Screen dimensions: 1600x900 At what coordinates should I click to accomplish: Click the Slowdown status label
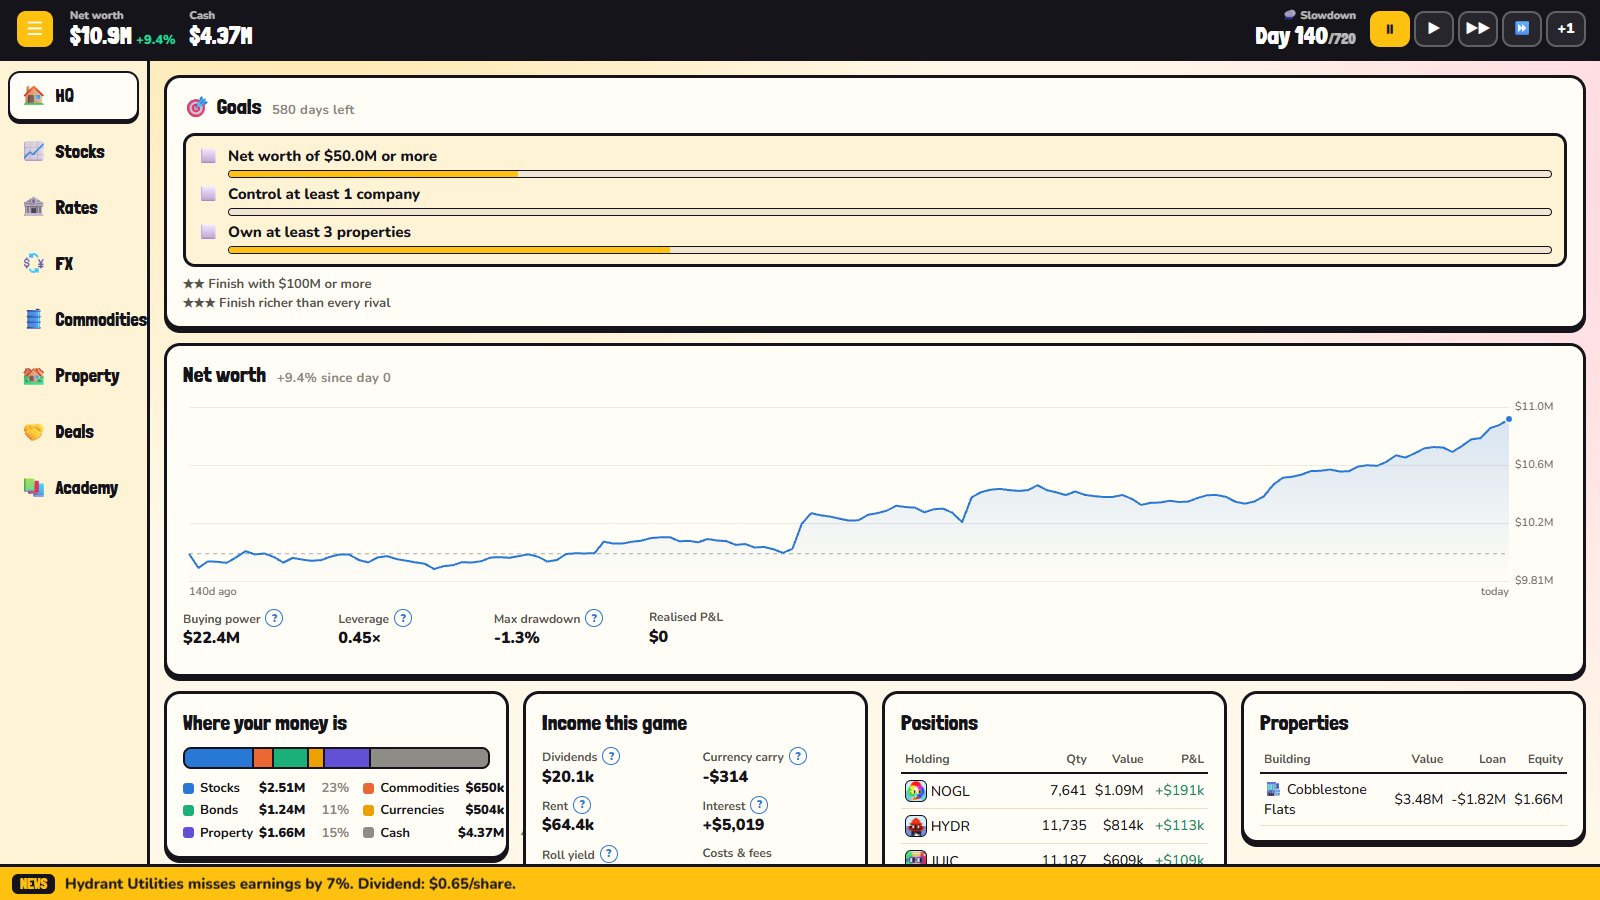click(1320, 15)
